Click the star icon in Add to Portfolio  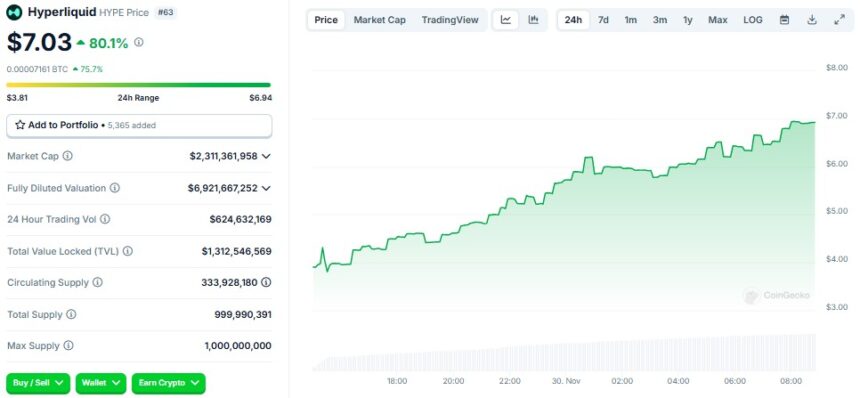click(20, 125)
